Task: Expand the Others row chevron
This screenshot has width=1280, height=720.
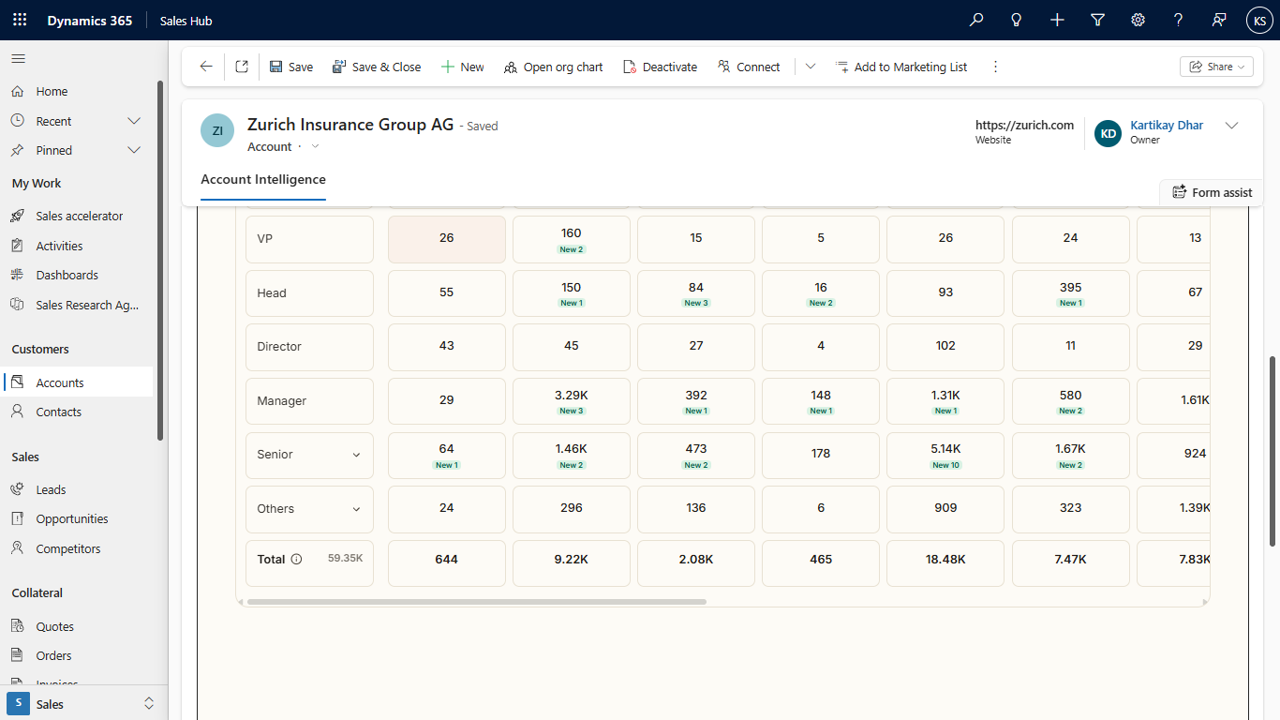Action: 356,509
